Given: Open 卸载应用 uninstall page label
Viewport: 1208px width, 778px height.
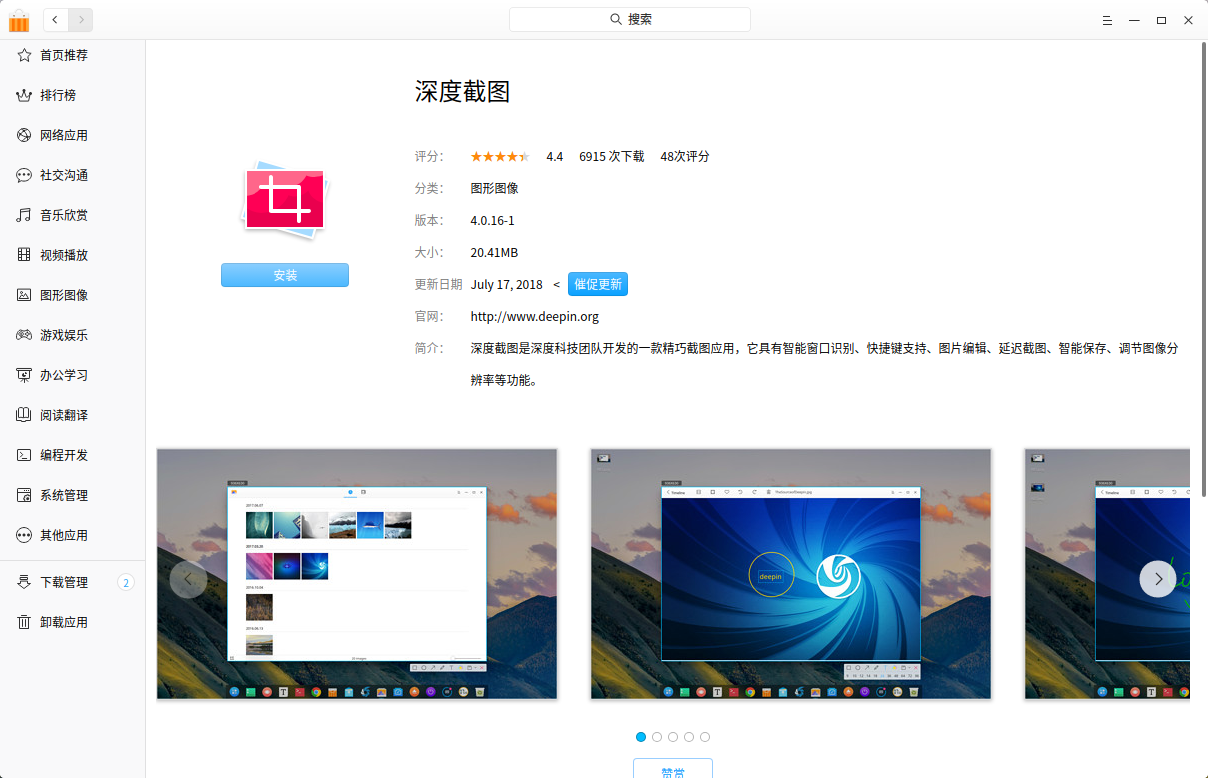Looking at the screenshot, I should pyautogui.click(x=64, y=622).
